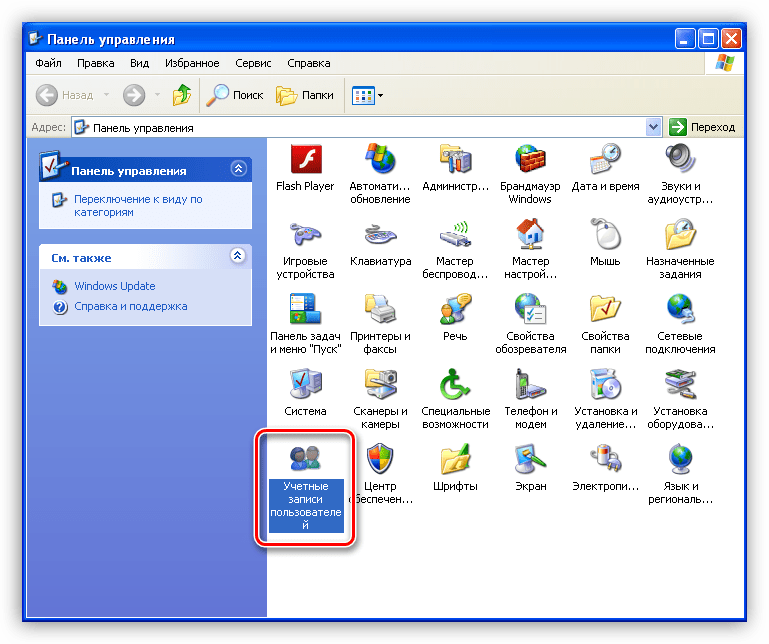Open Учетные записи пользователей icon

coord(305,460)
